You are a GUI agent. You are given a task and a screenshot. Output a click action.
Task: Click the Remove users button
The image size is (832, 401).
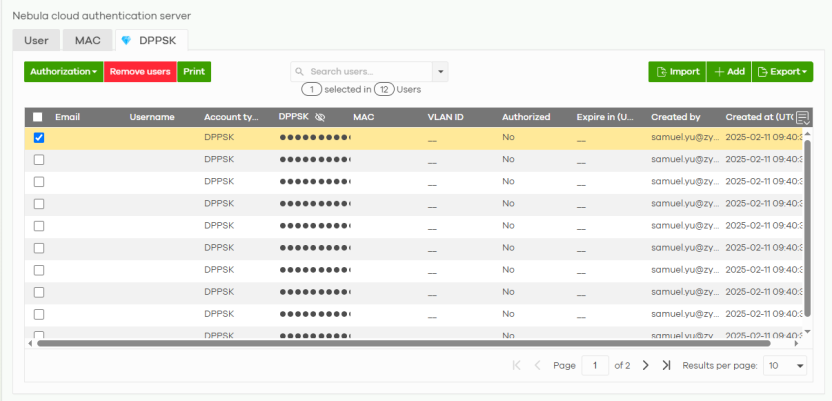pos(140,72)
